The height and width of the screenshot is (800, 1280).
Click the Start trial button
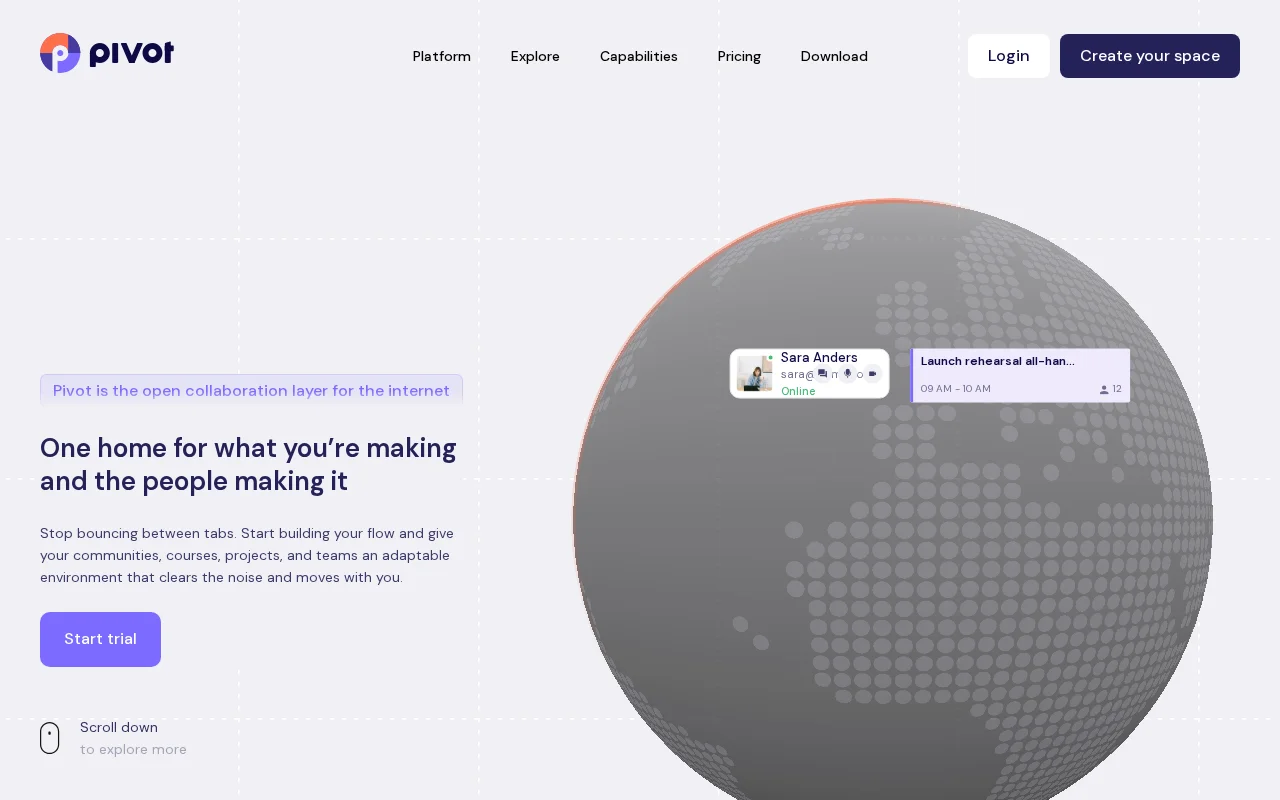coord(100,639)
